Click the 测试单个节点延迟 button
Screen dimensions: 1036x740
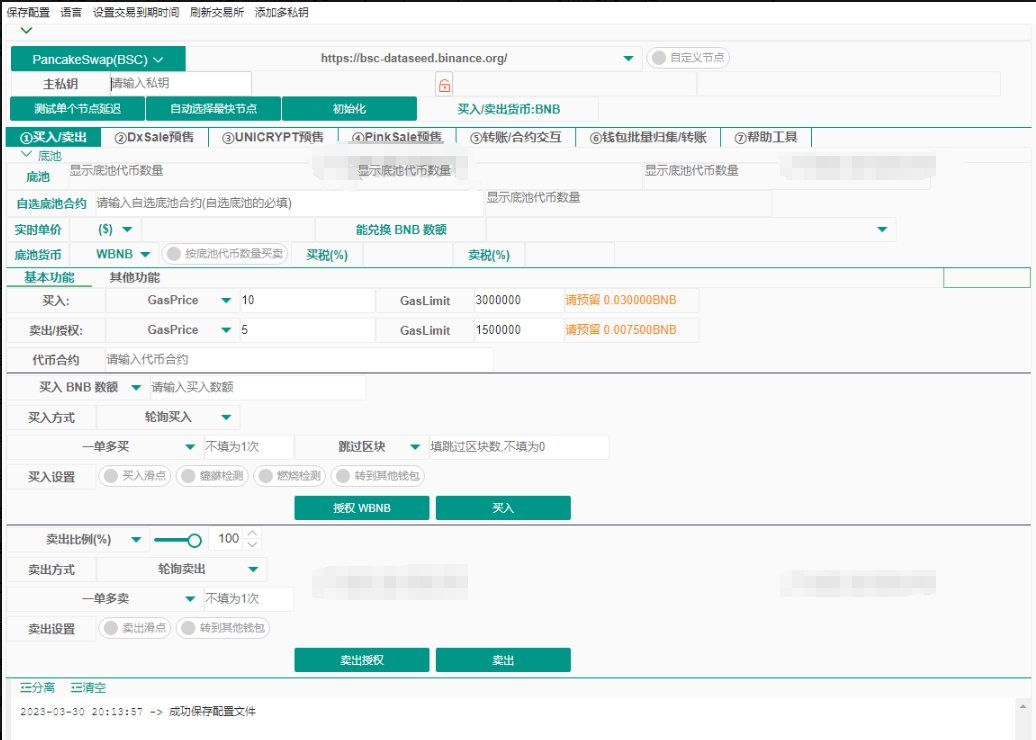[x=77, y=108]
